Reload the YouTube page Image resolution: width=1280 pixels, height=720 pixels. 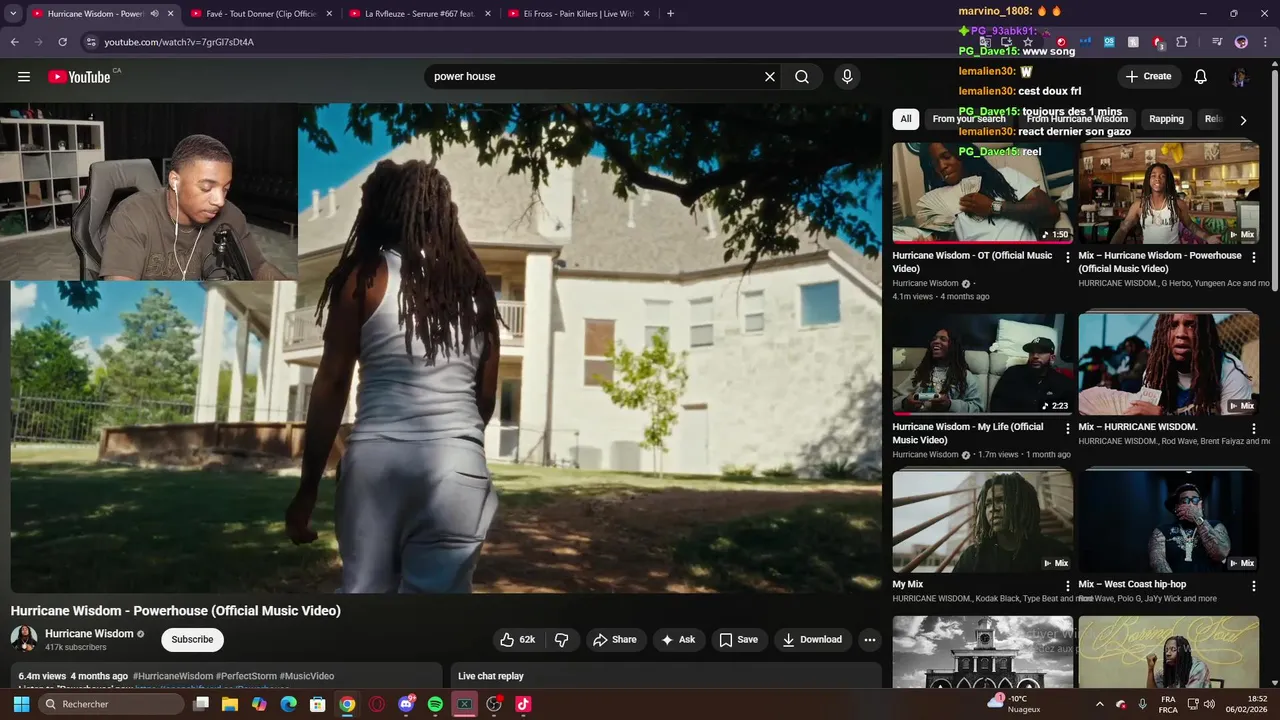63,42
